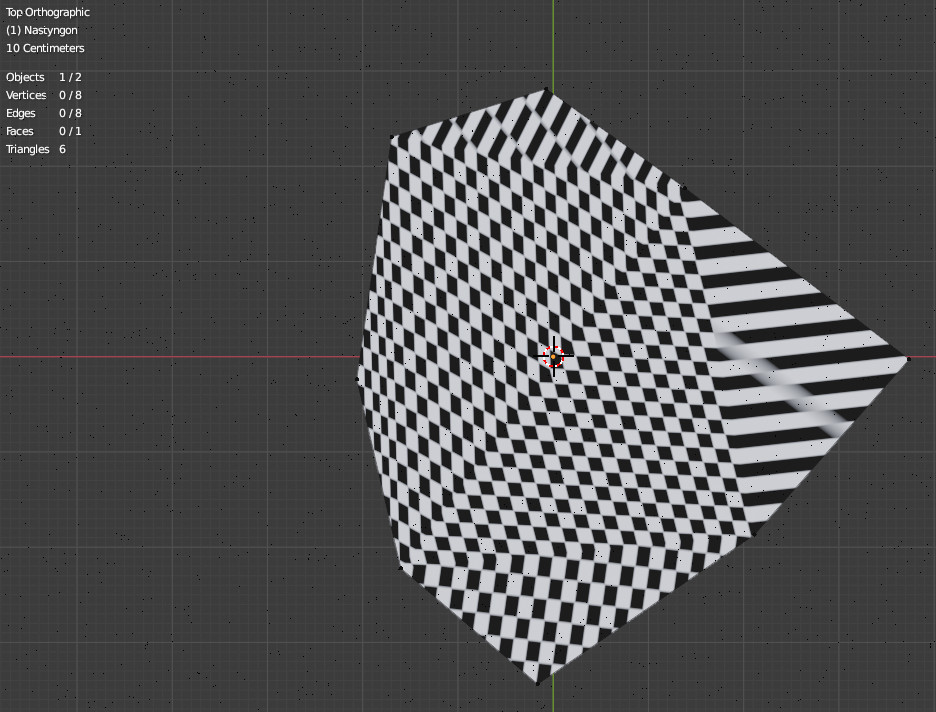Click the 'Faces 0 / 1' statistic

coord(44,131)
